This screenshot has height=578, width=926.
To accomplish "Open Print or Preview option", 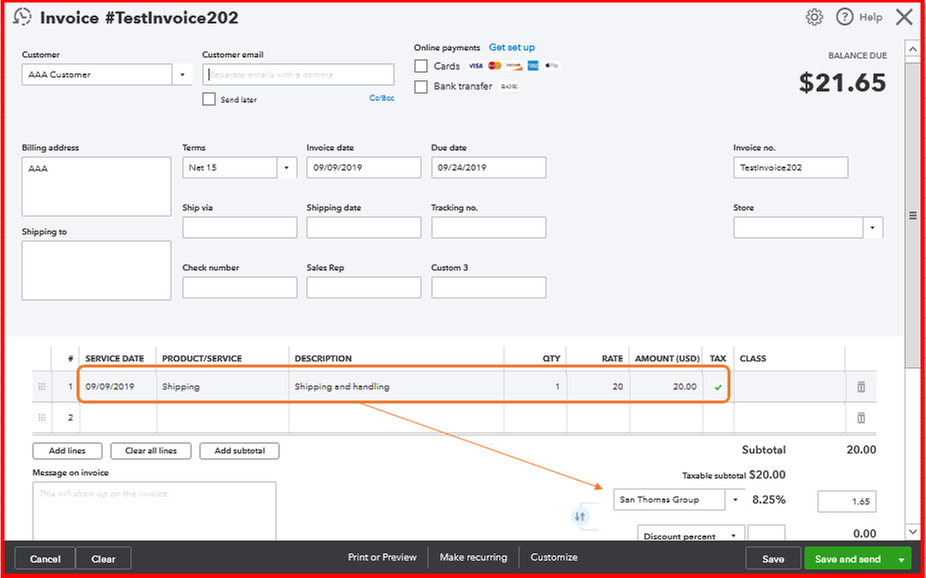I will point(382,557).
